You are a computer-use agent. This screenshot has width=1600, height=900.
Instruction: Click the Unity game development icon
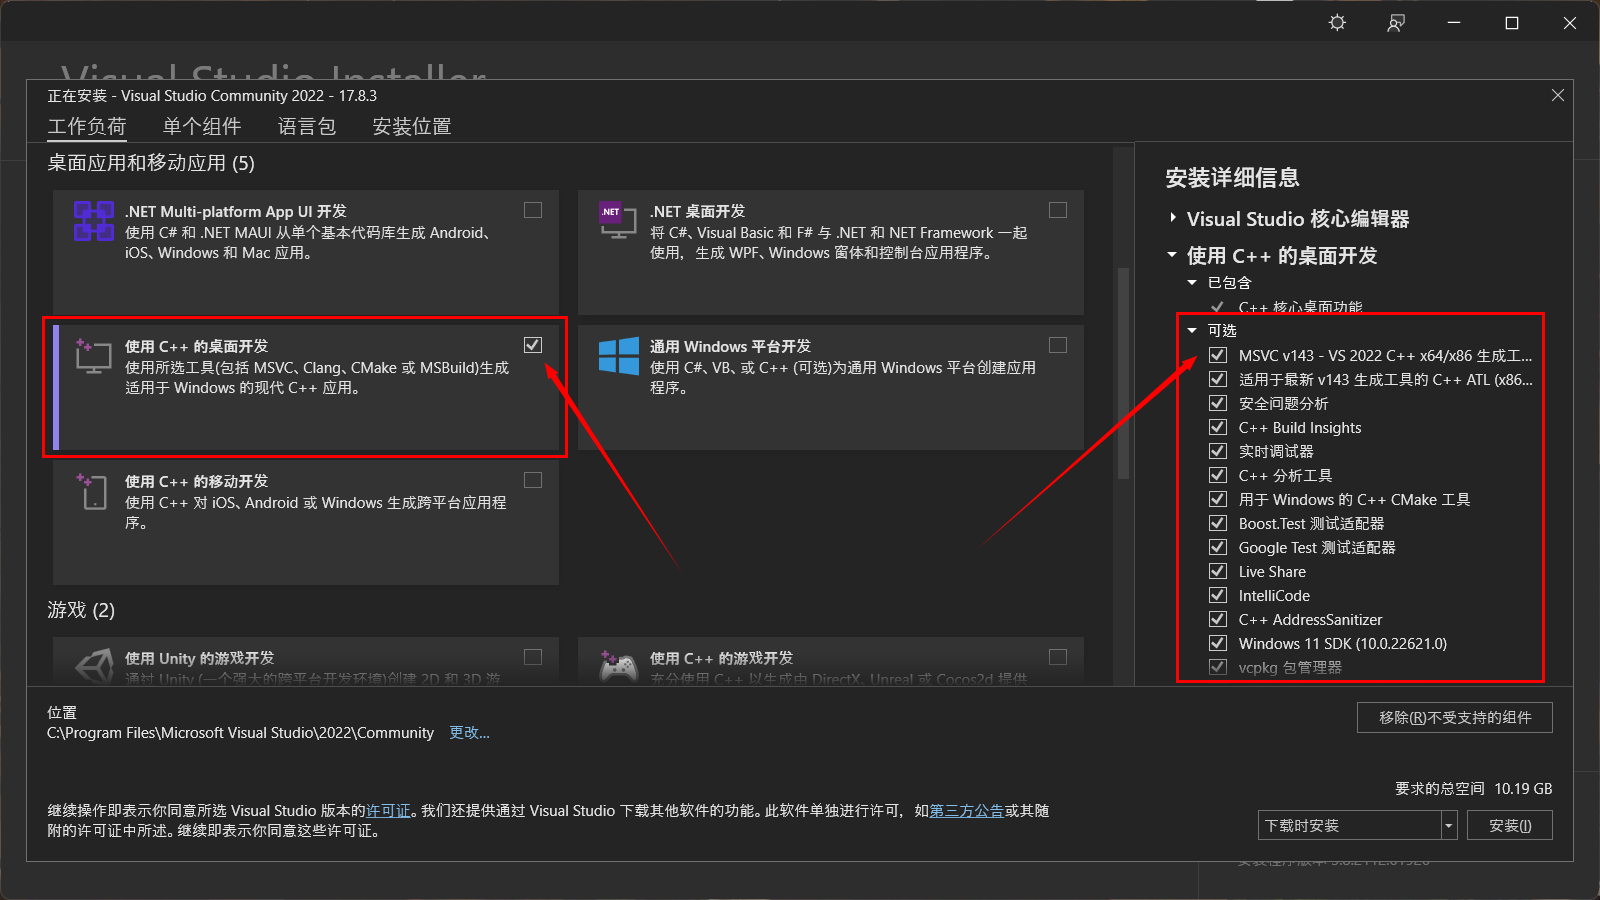click(x=94, y=666)
